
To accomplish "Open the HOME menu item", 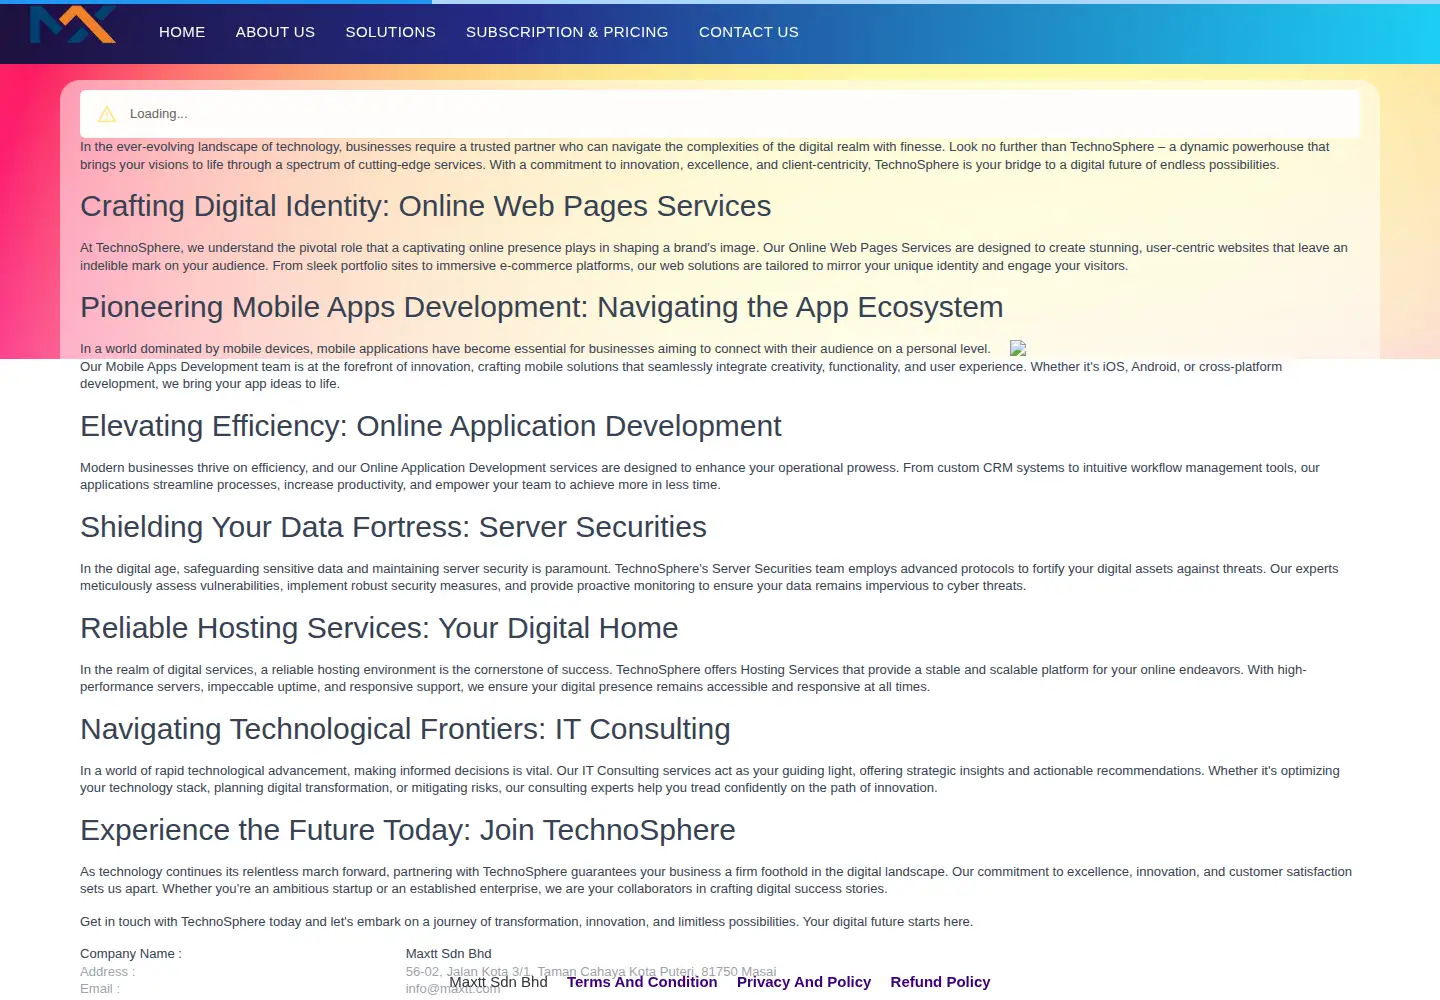I will point(182,32).
